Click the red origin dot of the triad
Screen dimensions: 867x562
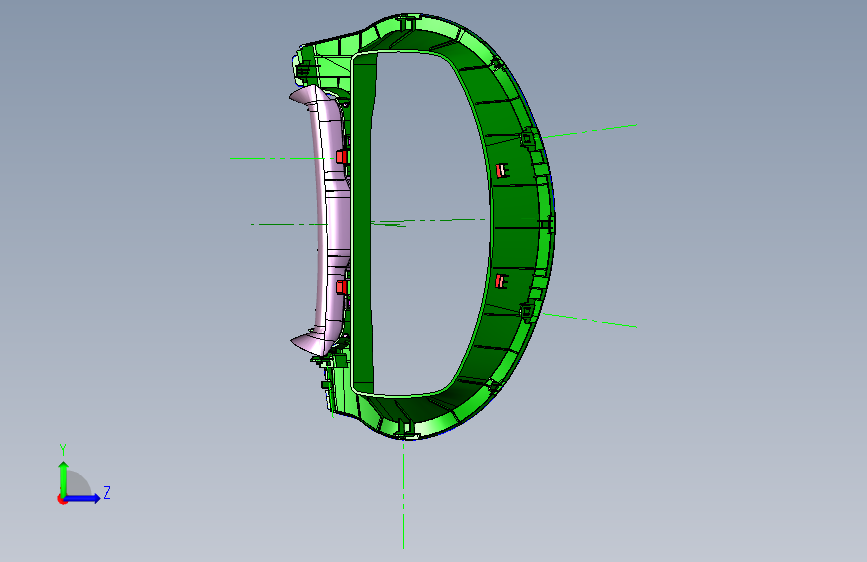pos(62,499)
